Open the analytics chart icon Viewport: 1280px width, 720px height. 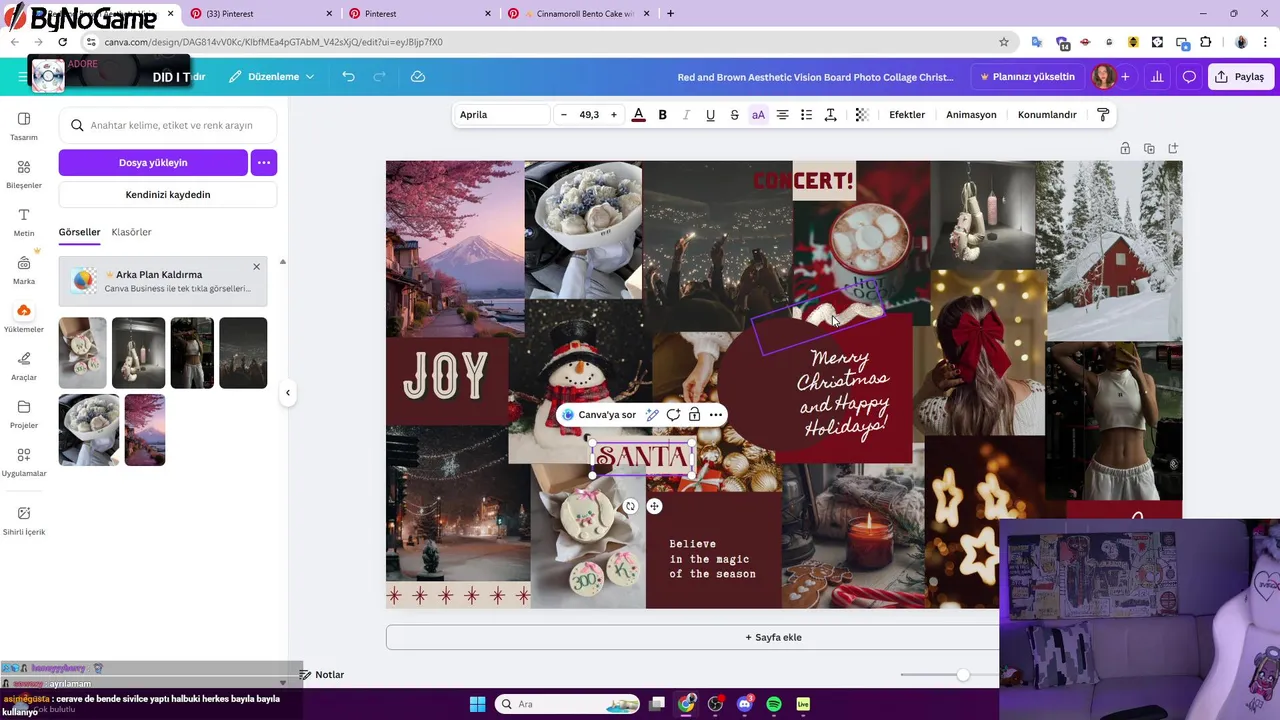pyautogui.click(x=1158, y=77)
